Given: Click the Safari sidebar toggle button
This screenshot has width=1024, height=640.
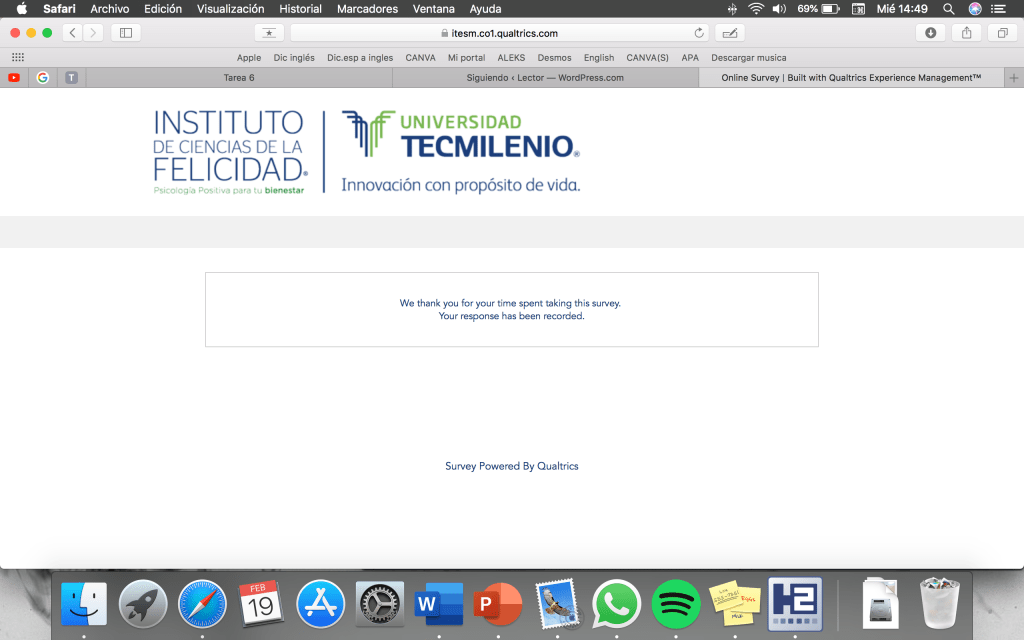Looking at the screenshot, I should (x=125, y=33).
